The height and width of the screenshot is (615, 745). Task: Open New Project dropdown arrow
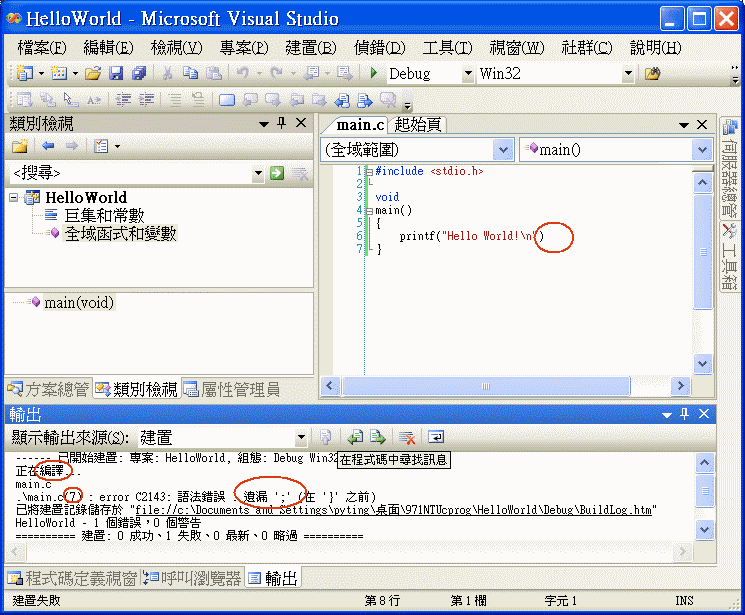coord(41,73)
